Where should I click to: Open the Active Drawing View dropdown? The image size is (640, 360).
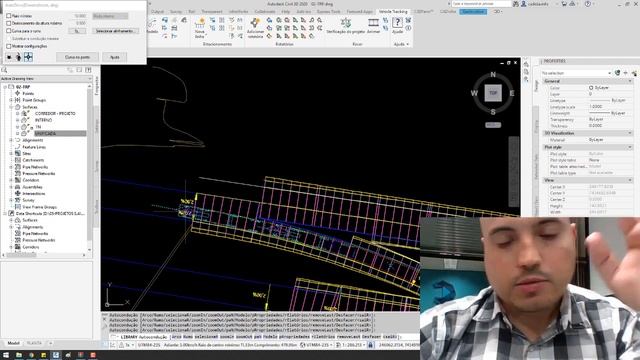pyautogui.click(x=46, y=78)
